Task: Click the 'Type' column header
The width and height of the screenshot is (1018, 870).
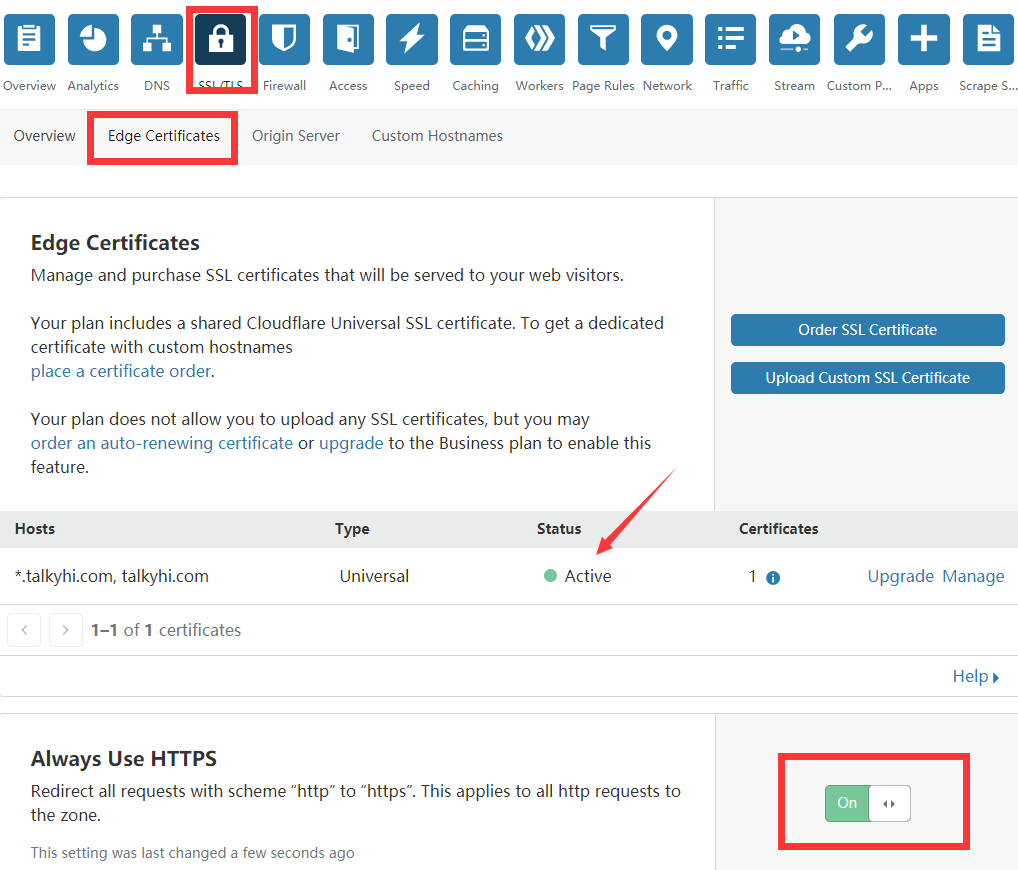Action: [352, 529]
